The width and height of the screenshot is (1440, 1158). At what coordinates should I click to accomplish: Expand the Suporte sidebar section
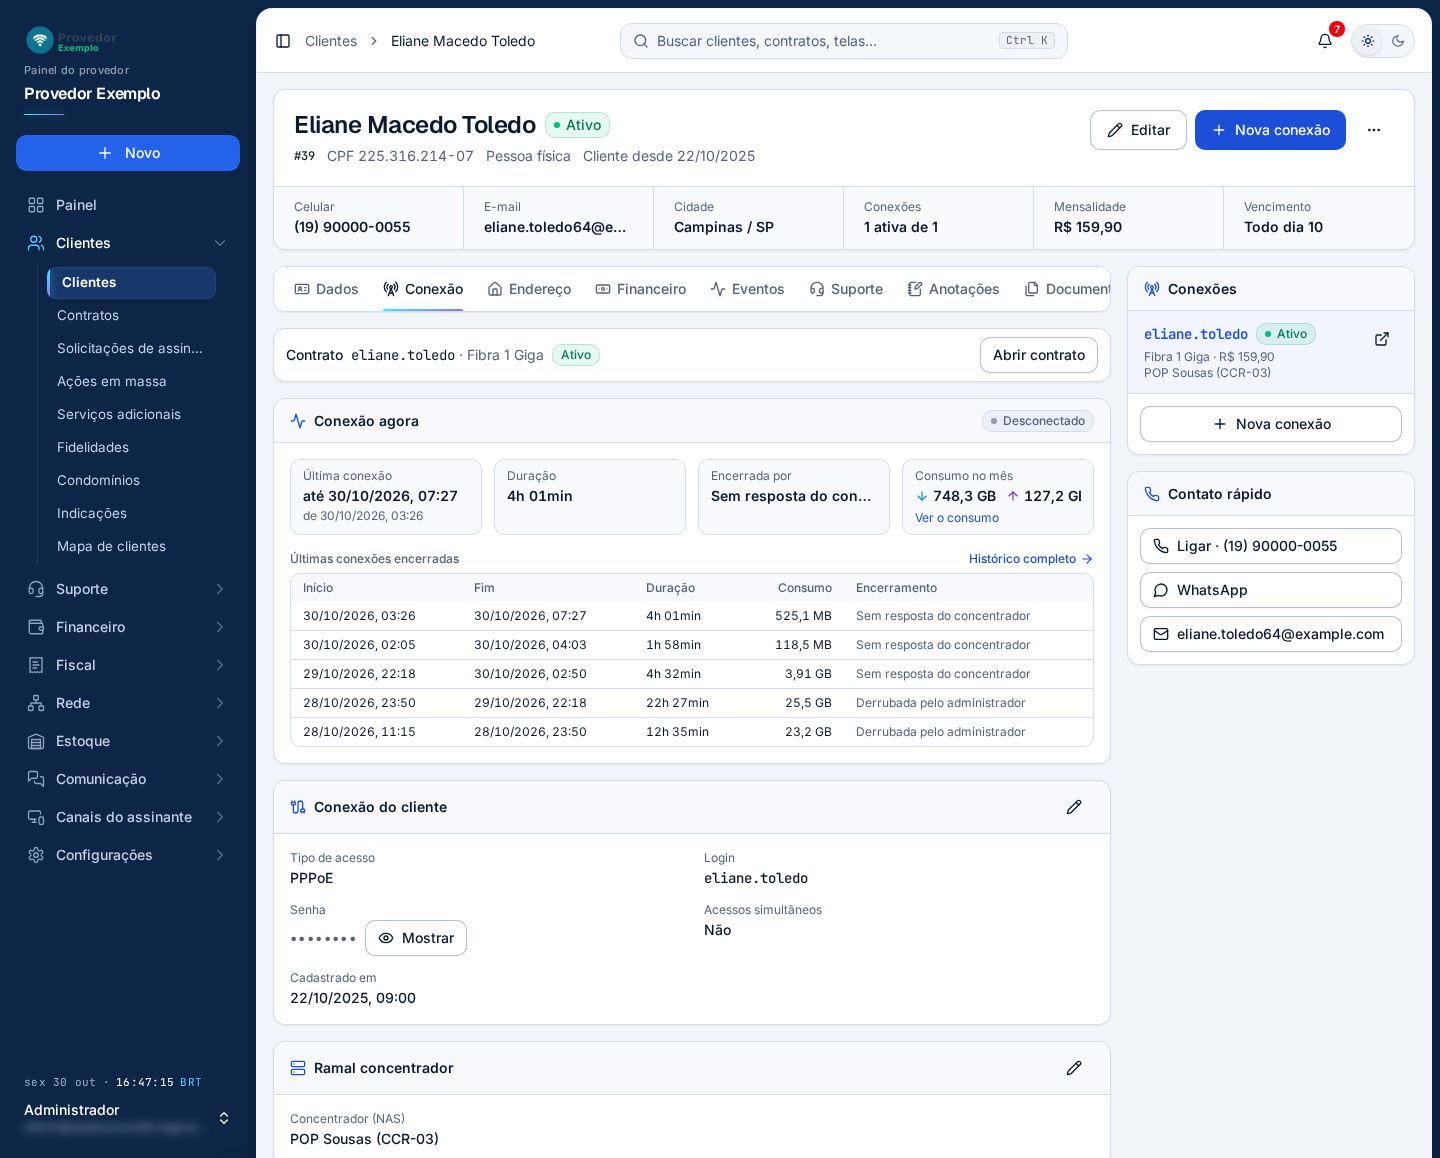[x=128, y=589]
